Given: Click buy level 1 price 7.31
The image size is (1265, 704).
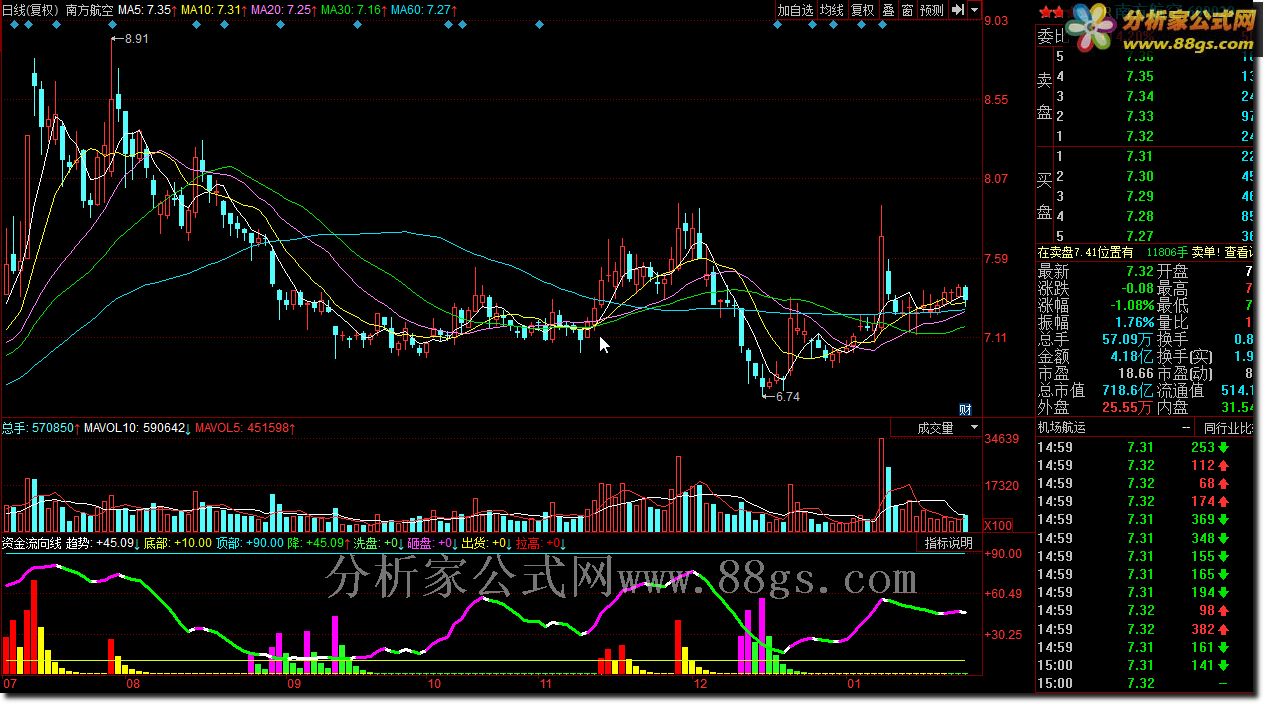Looking at the screenshot, I should pos(1140,156).
